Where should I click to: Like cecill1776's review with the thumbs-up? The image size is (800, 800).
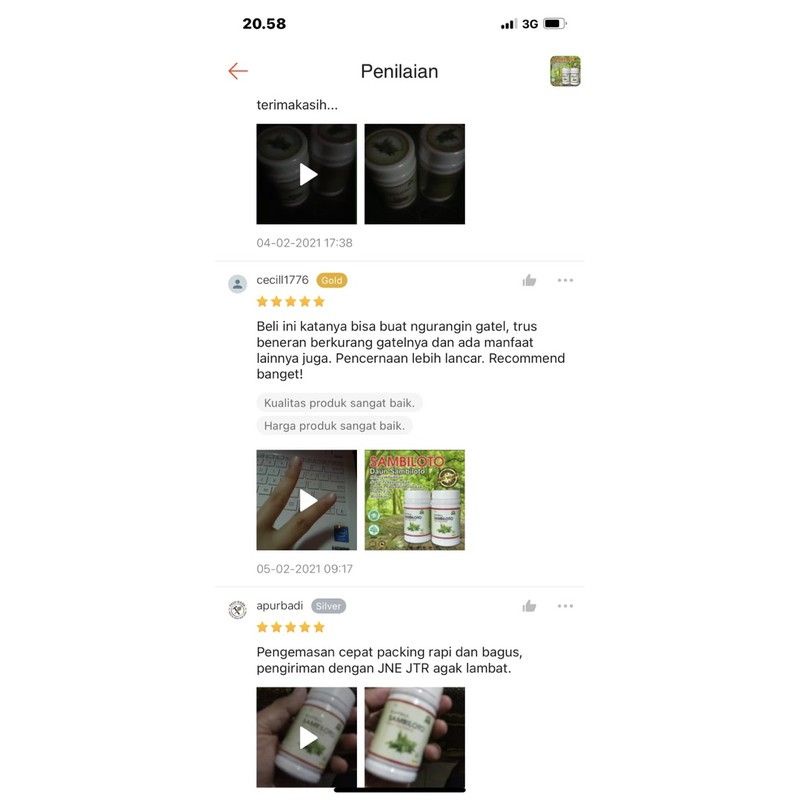529,280
